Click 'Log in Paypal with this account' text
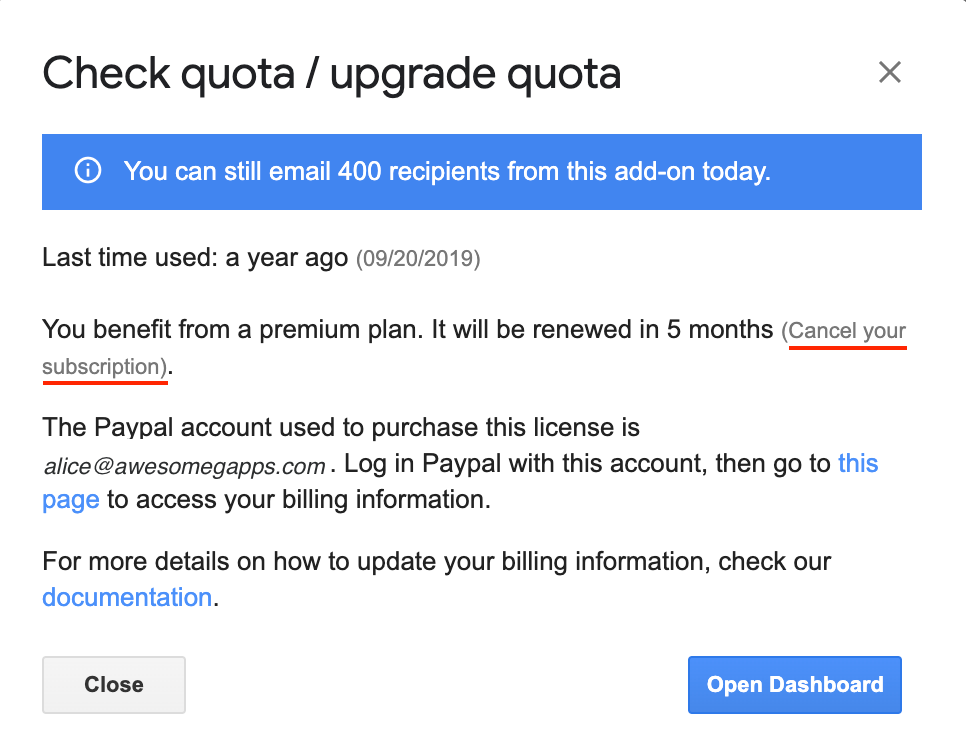 528,464
